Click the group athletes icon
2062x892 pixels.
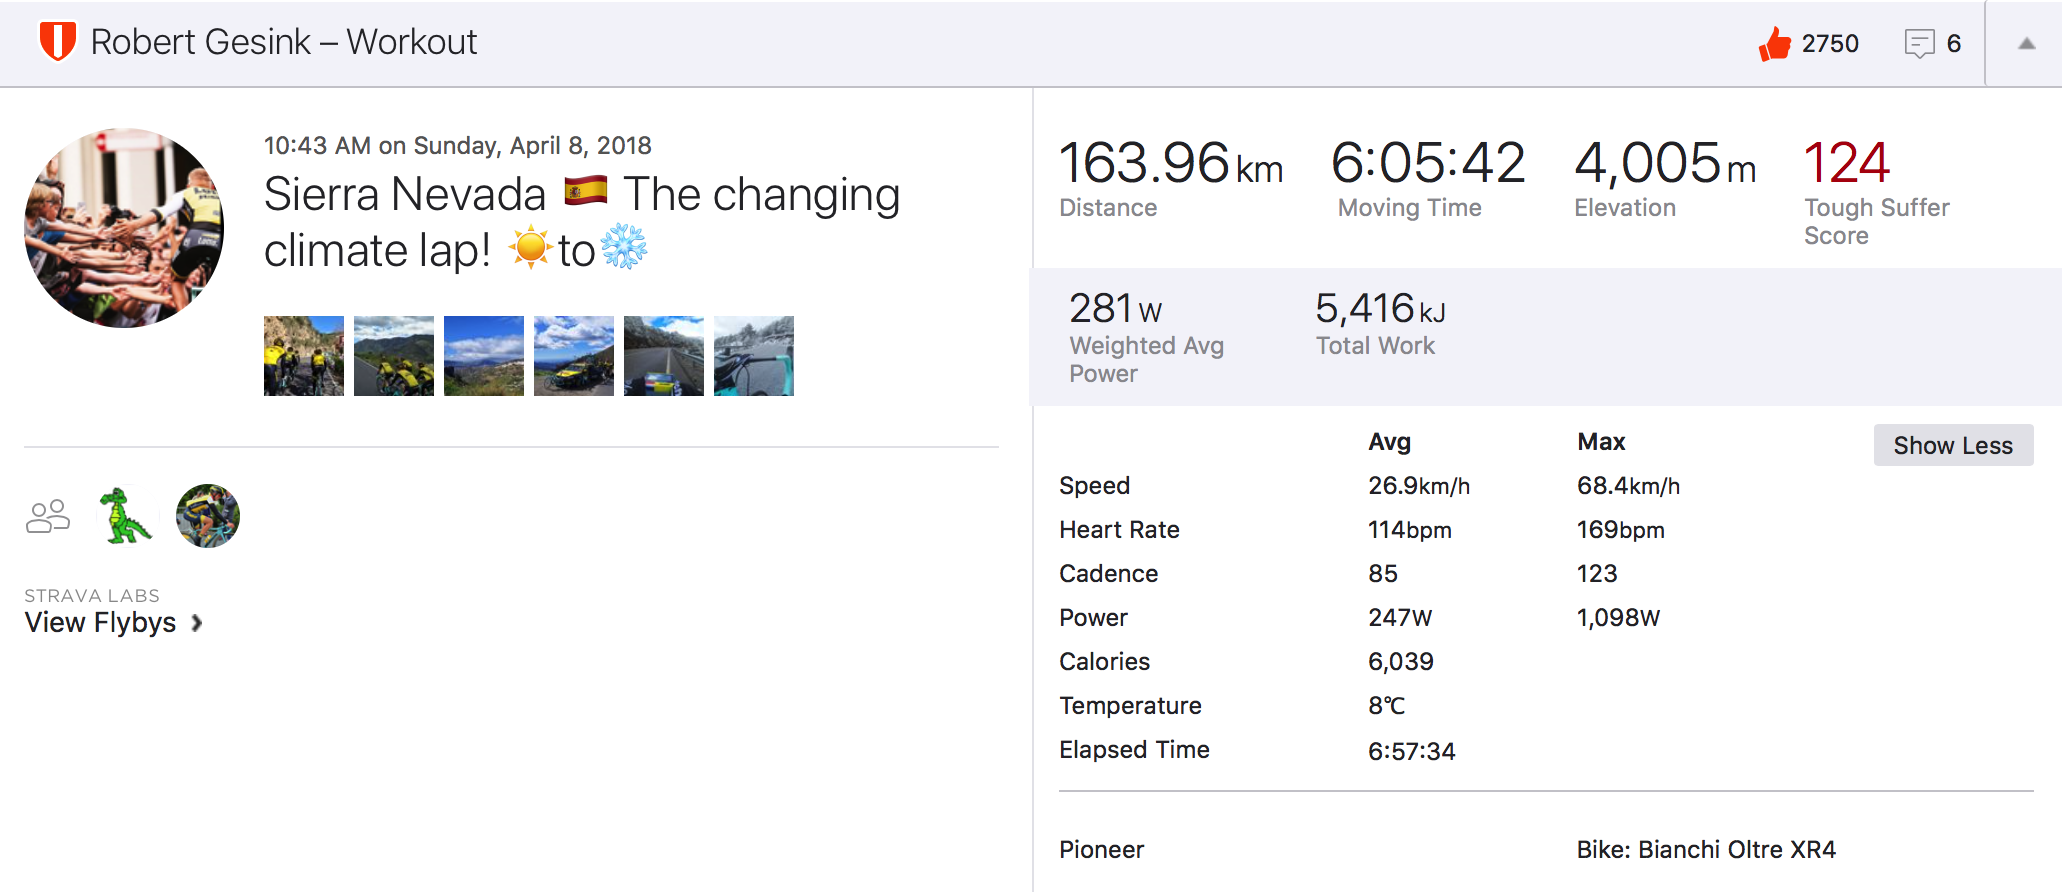coord(47,517)
